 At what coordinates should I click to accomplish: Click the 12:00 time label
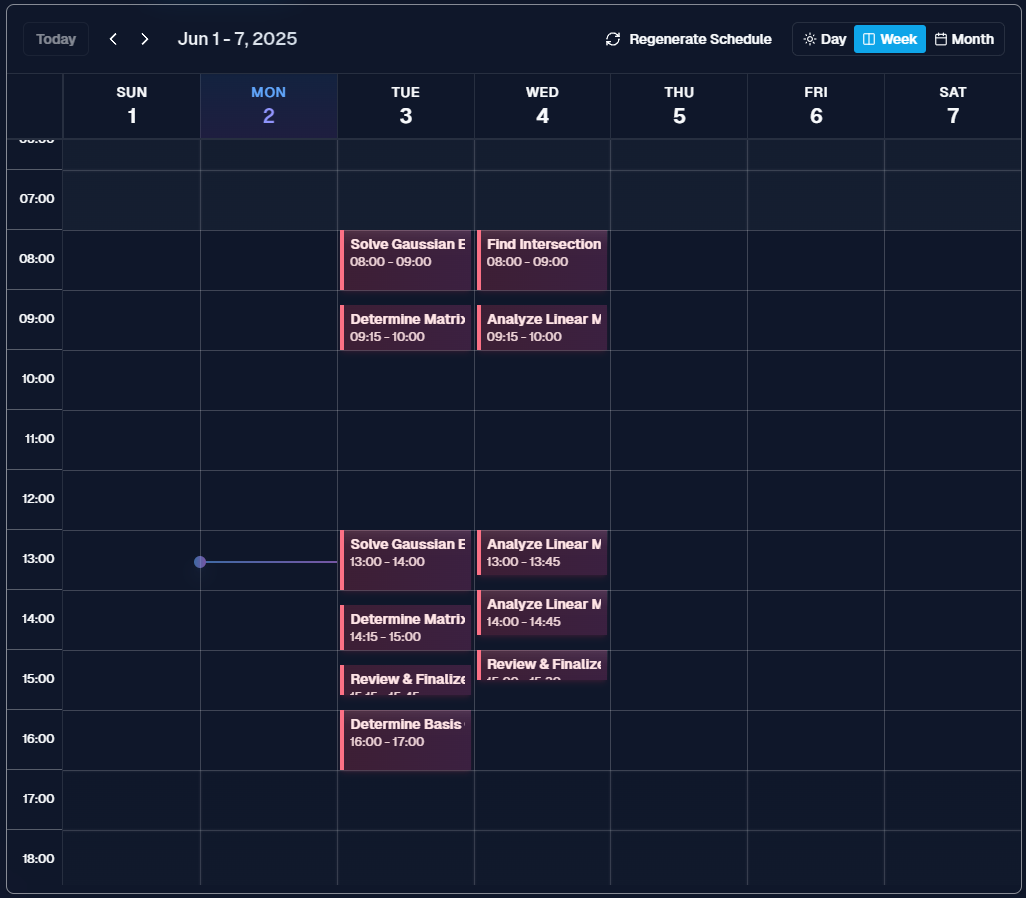[x=38, y=499]
